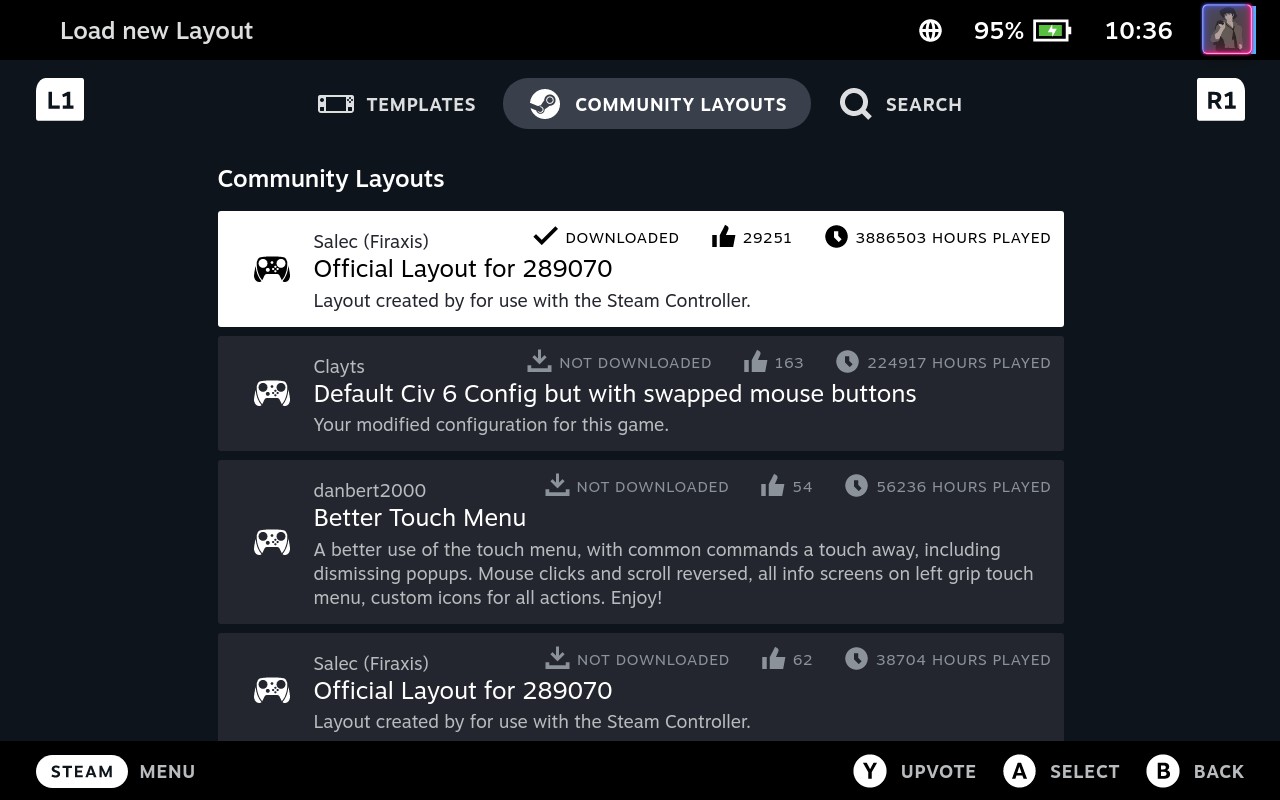The height and width of the screenshot is (800, 1280).
Task: Click the user avatar picture
Action: point(1227,30)
